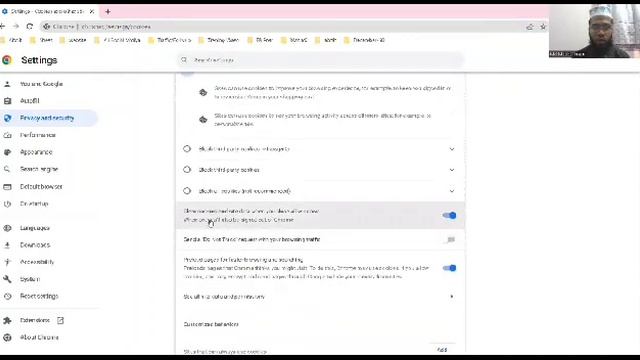Image resolution: width=640 pixels, height=360 pixels.
Task: Open Languages via its globe icon
Action: [x=7, y=228]
